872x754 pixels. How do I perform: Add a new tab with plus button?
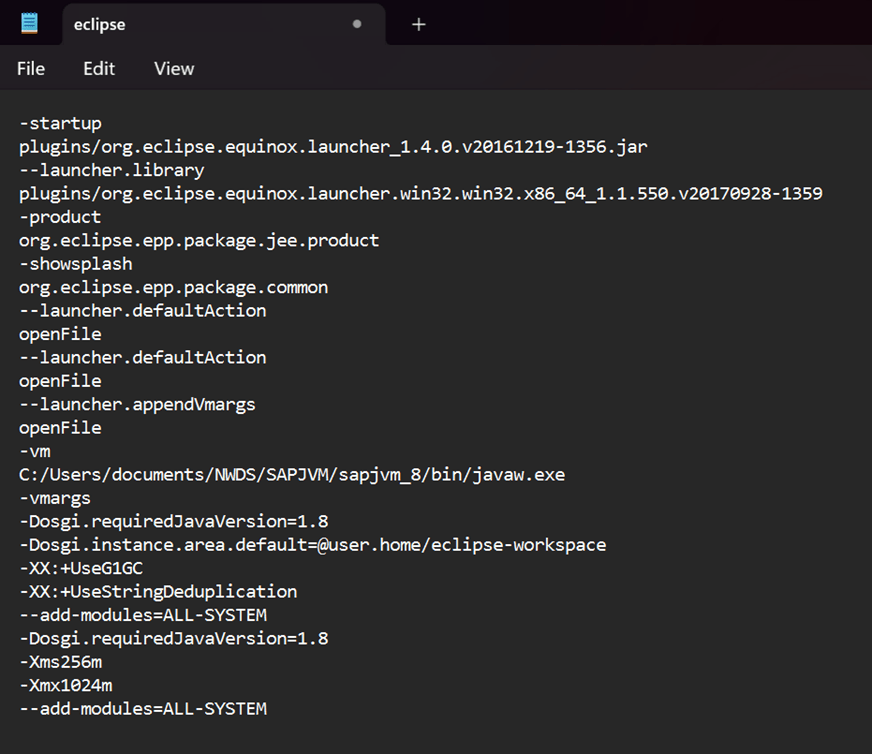click(418, 24)
